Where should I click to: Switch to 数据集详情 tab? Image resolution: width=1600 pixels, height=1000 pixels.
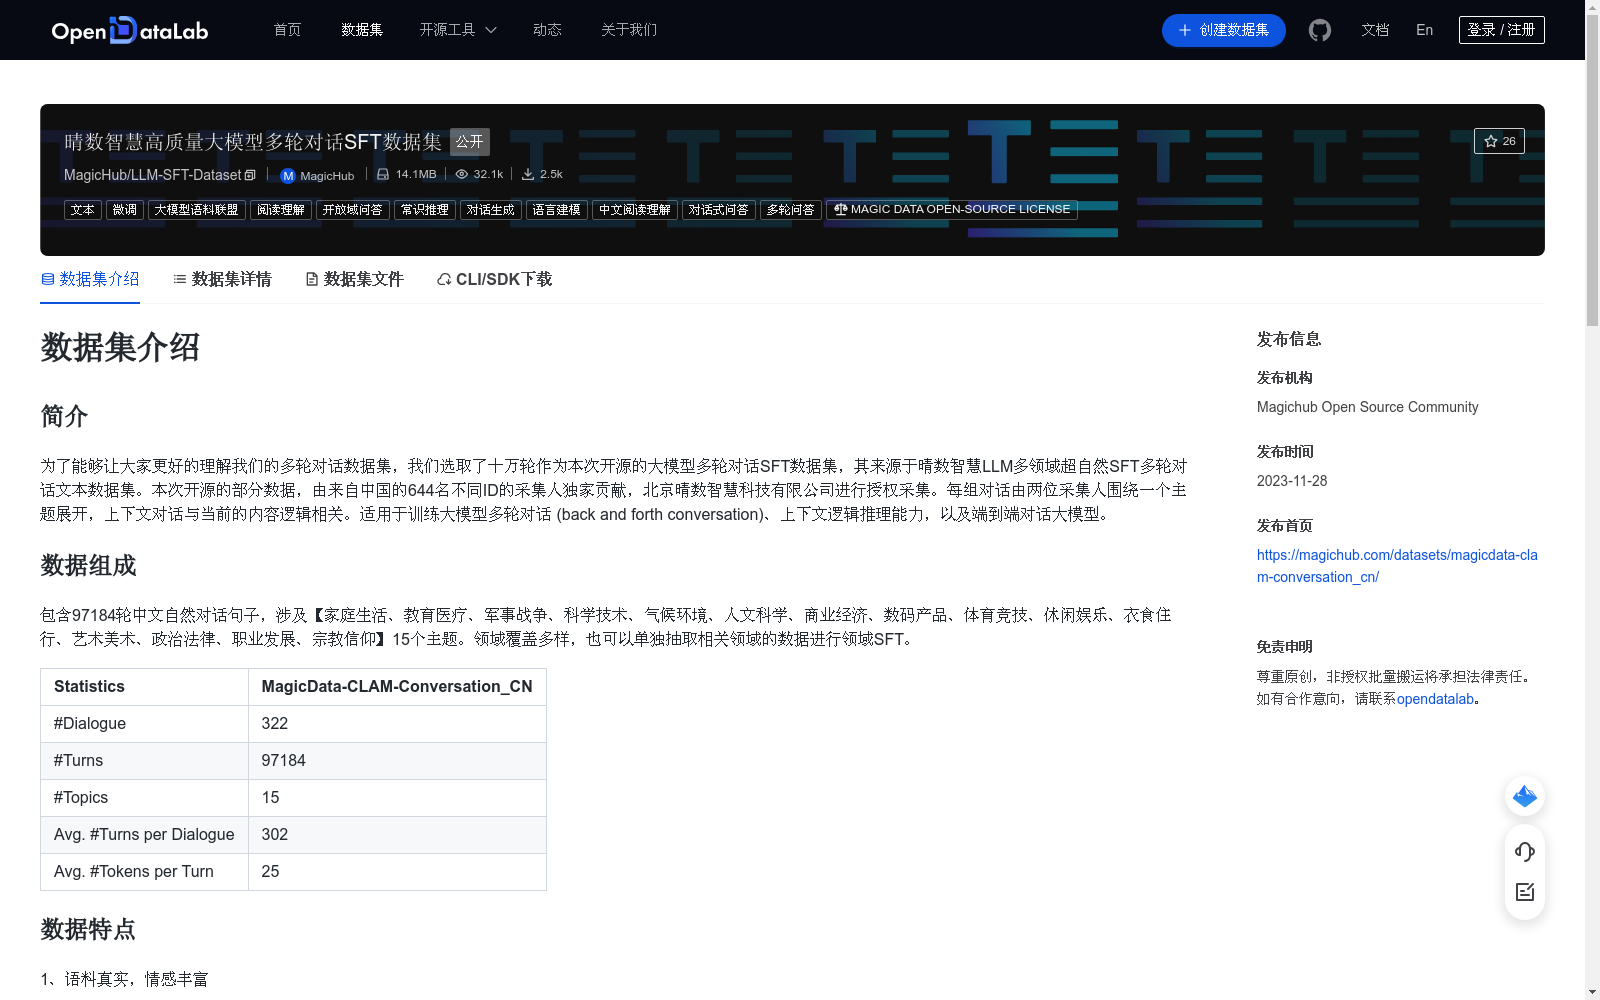click(x=222, y=279)
